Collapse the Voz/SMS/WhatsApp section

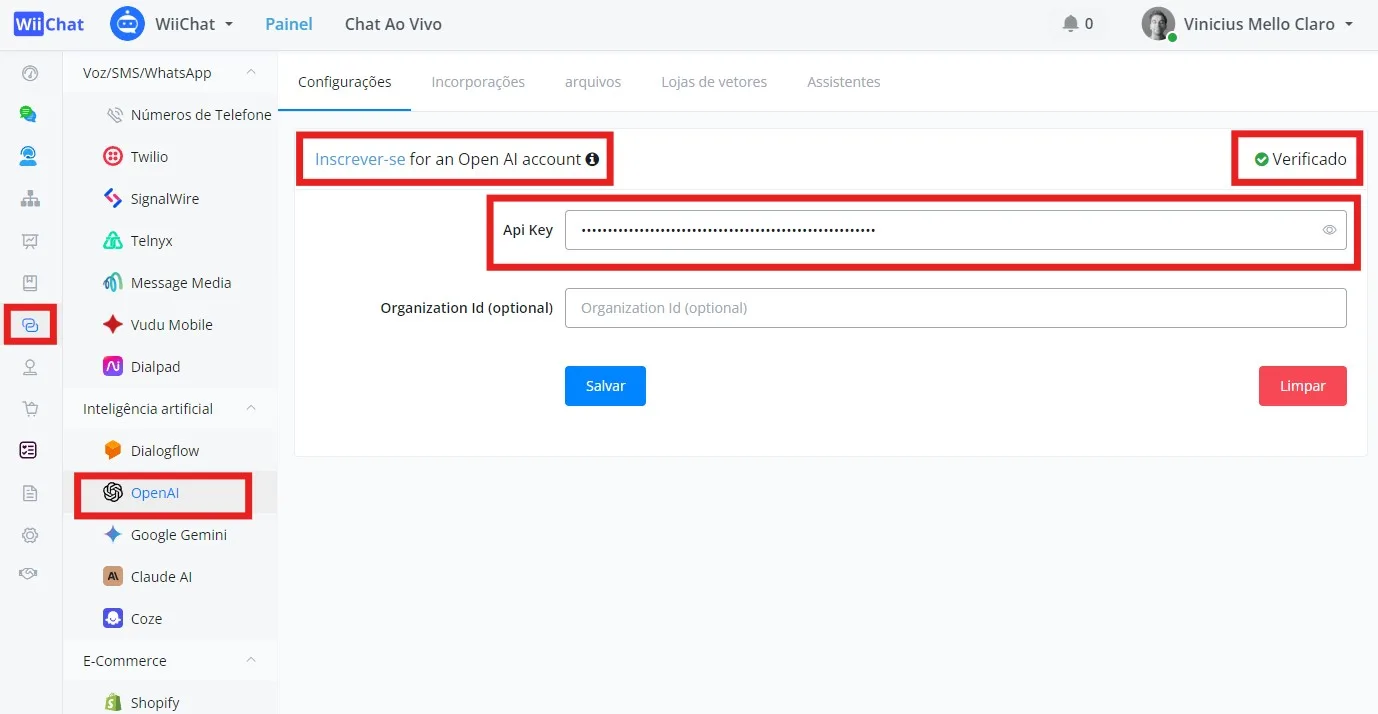[251, 73]
